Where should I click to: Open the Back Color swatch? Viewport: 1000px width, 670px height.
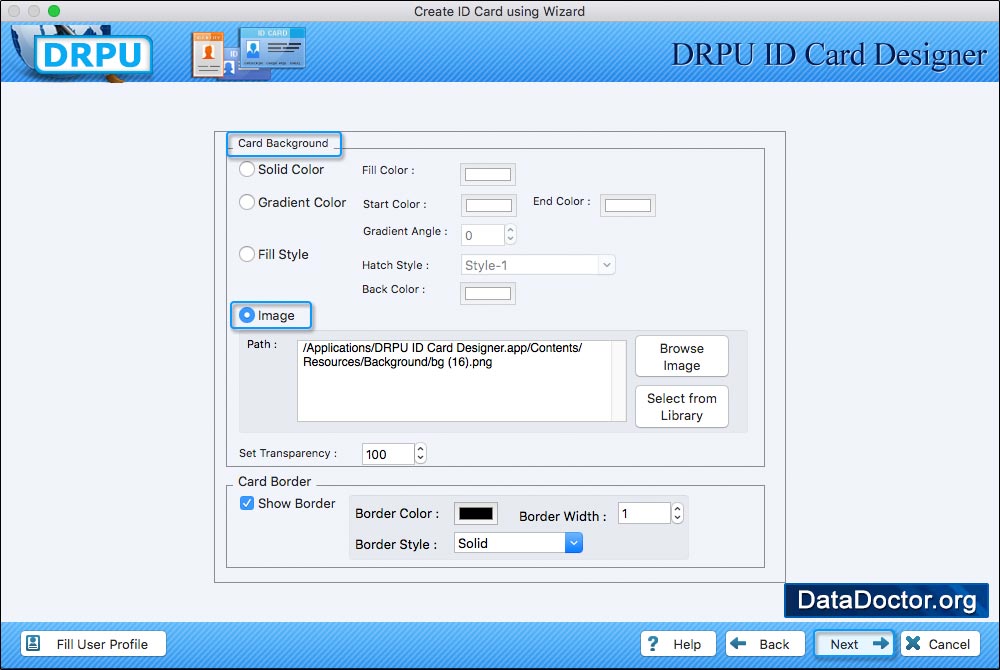[488, 293]
